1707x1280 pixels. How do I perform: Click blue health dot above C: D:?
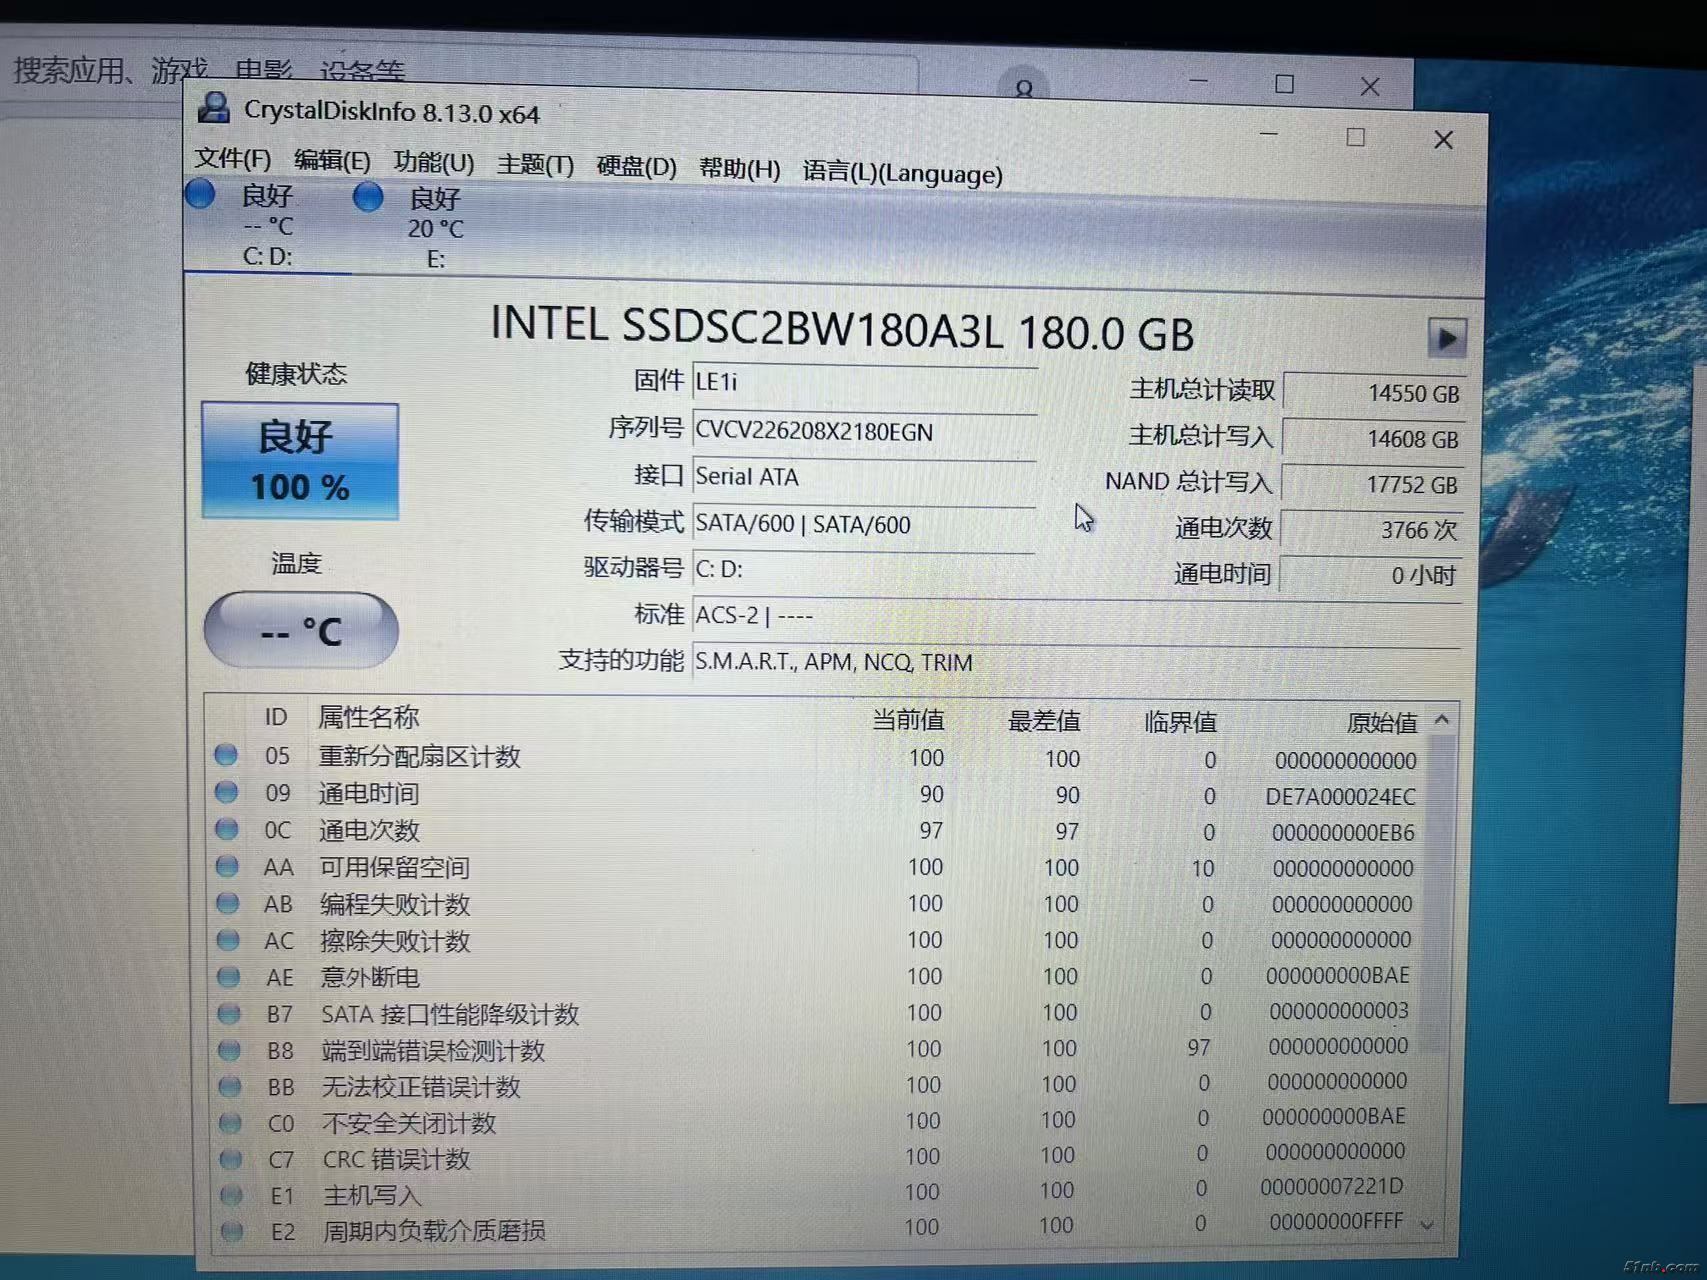(x=200, y=193)
